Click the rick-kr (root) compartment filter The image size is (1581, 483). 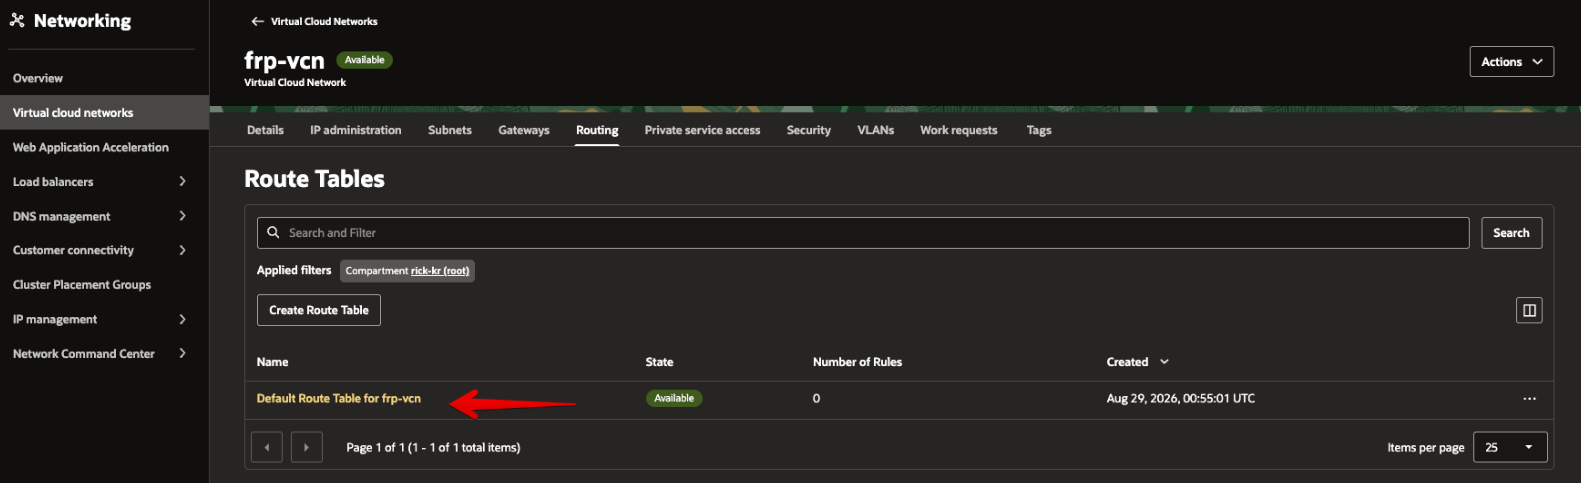pos(440,271)
